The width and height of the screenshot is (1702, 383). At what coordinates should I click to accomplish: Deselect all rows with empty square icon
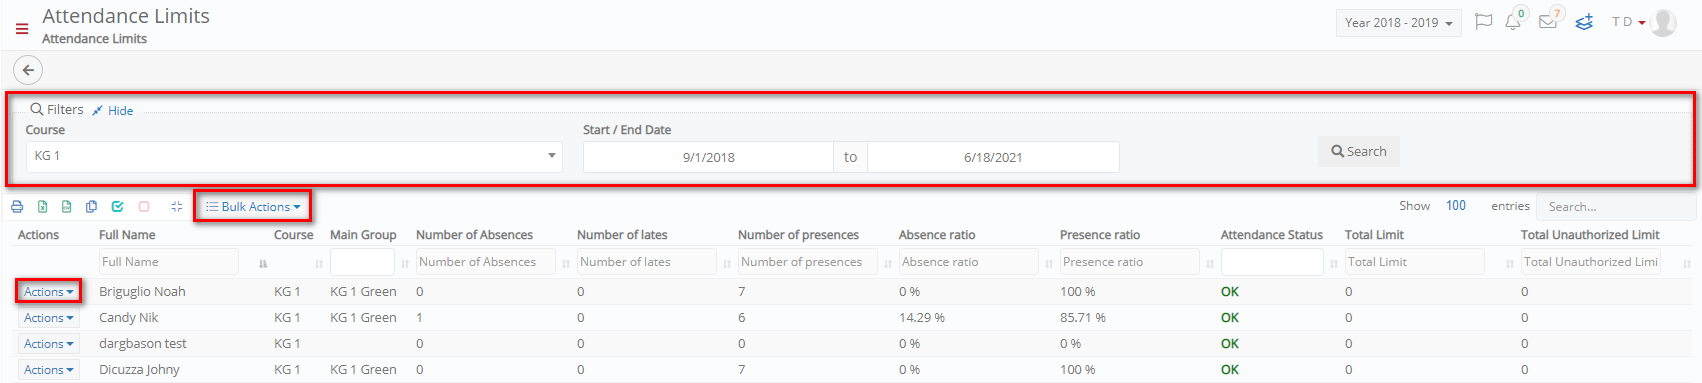click(144, 207)
